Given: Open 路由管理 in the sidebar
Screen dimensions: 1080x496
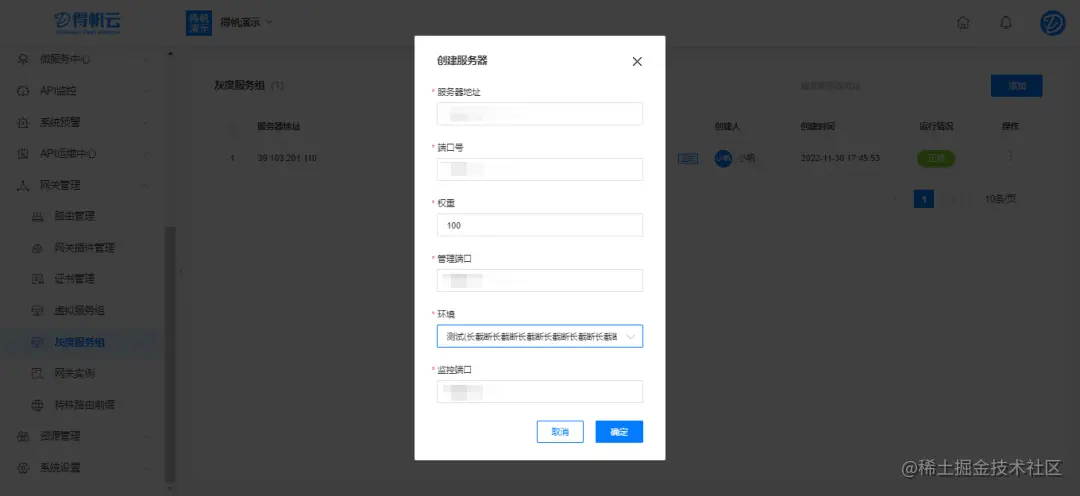Looking at the screenshot, I should coord(74,216).
